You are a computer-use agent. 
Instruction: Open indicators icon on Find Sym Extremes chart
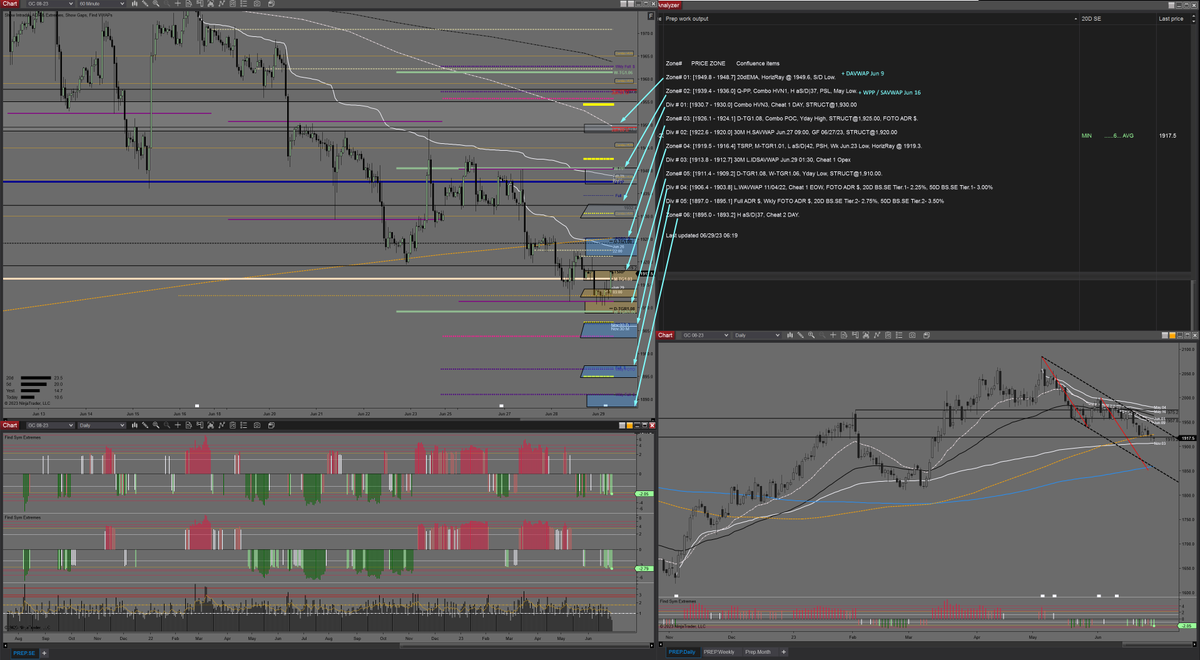tap(221, 425)
